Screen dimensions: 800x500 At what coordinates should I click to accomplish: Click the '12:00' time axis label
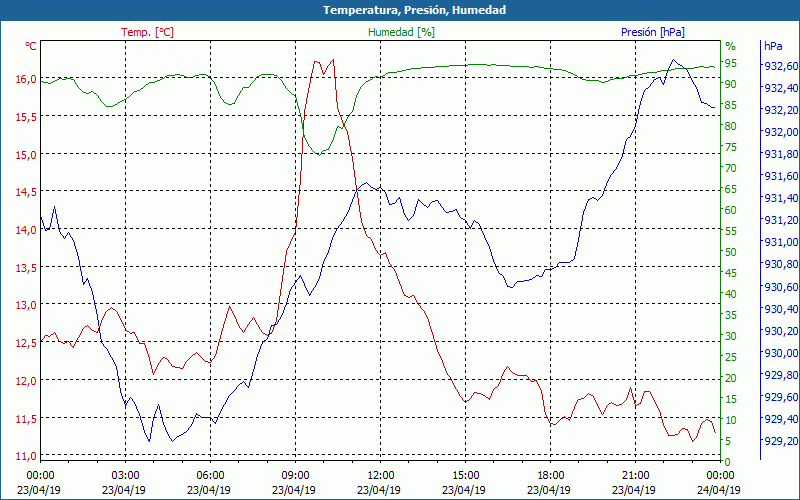pyautogui.click(x=381, y=476)
